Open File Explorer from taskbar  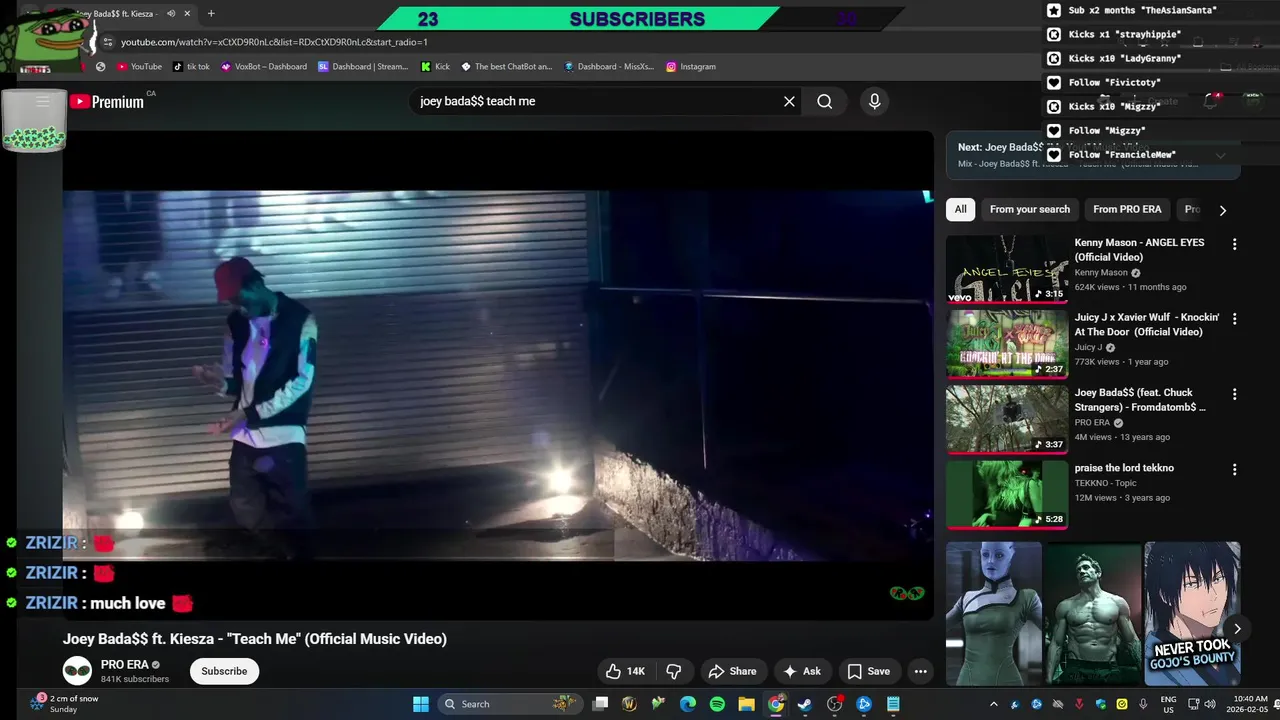746,704
